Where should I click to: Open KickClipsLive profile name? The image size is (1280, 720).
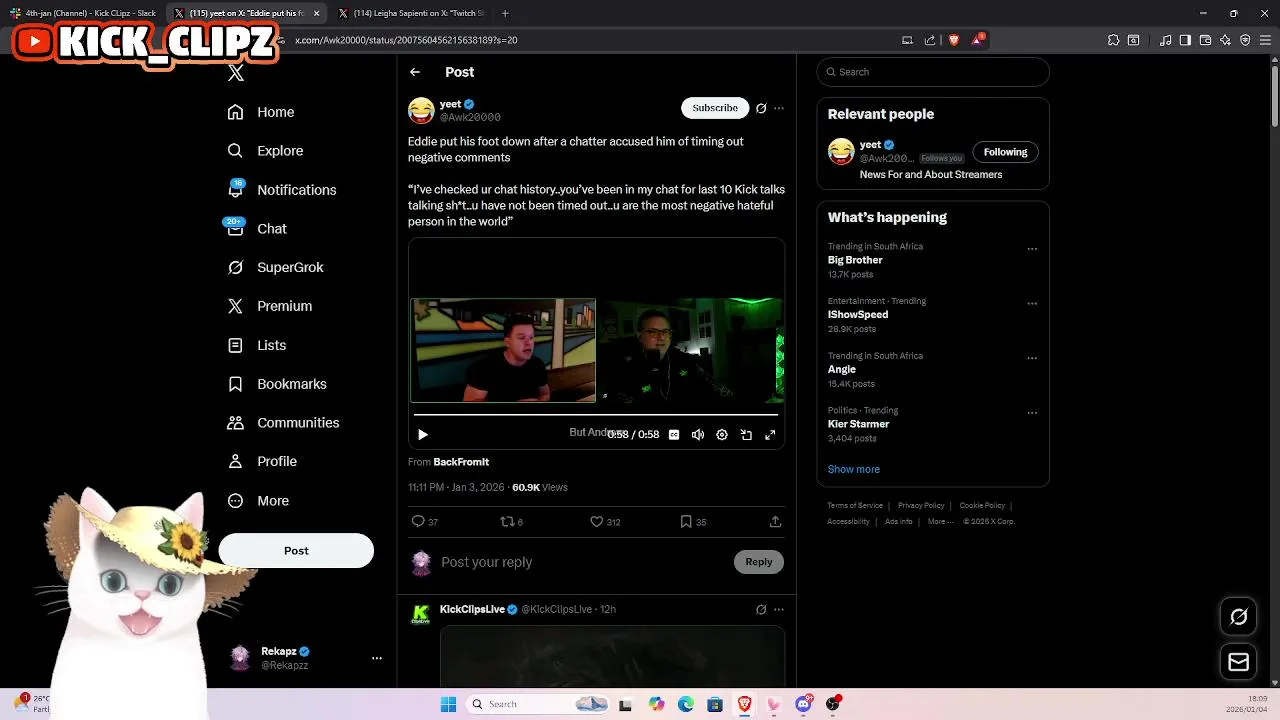tap(472, 609)
